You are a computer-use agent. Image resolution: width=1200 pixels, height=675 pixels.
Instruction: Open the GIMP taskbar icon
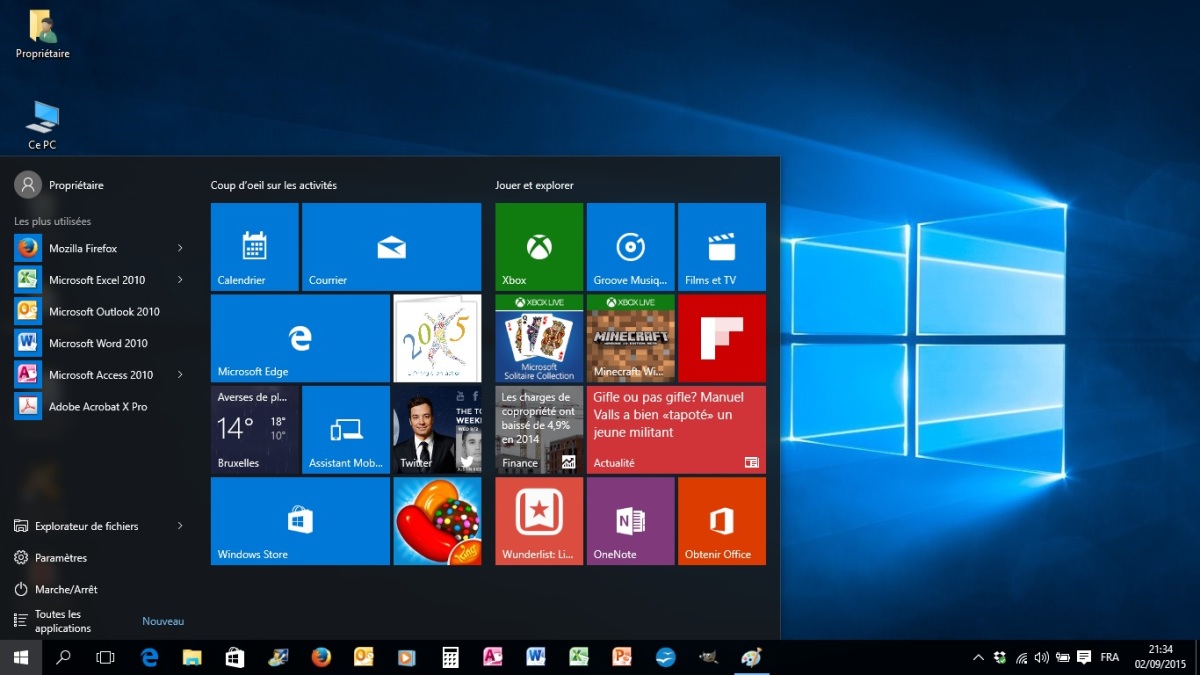pyautogui.click(x=708, y=657)
